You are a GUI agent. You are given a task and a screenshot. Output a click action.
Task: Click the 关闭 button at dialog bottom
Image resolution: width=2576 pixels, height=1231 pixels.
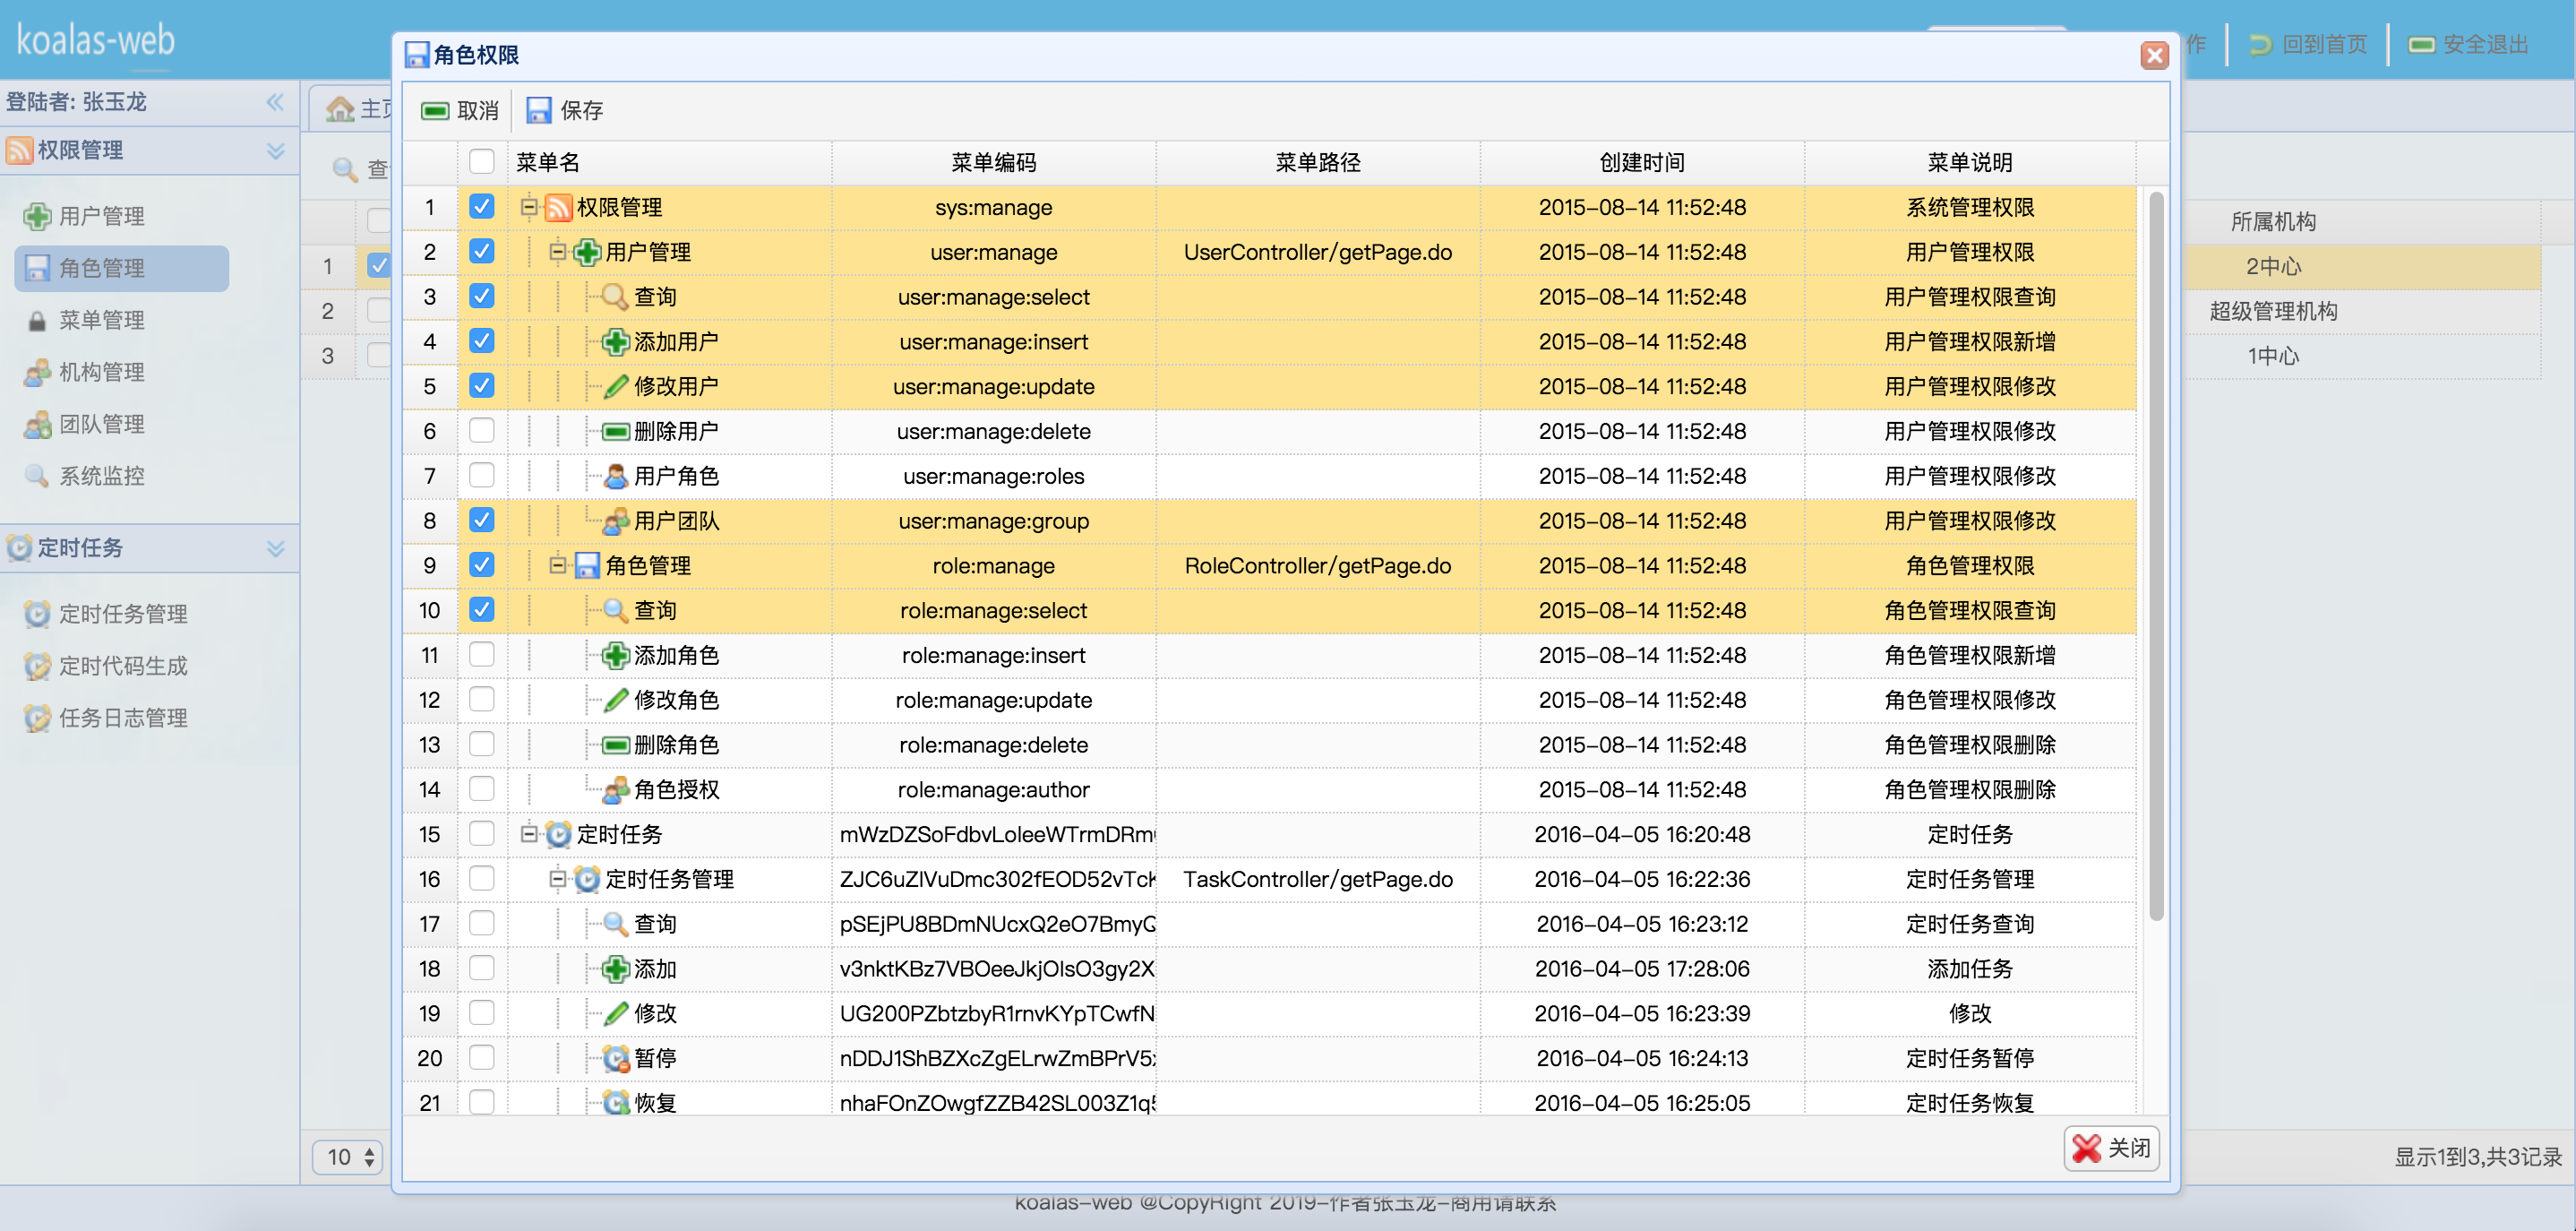pyautogui.click(x=2112, y=1148)
